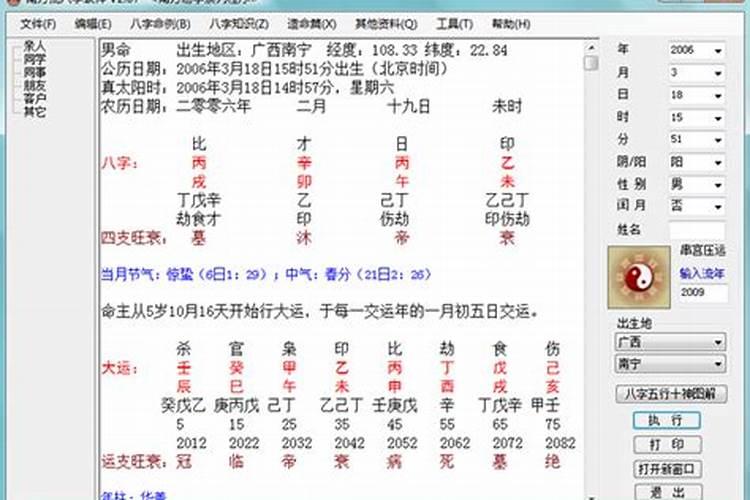Viewport: 750px width, 500px height.
Task: Click the 未时 hour text
Action: coord(507,107)
